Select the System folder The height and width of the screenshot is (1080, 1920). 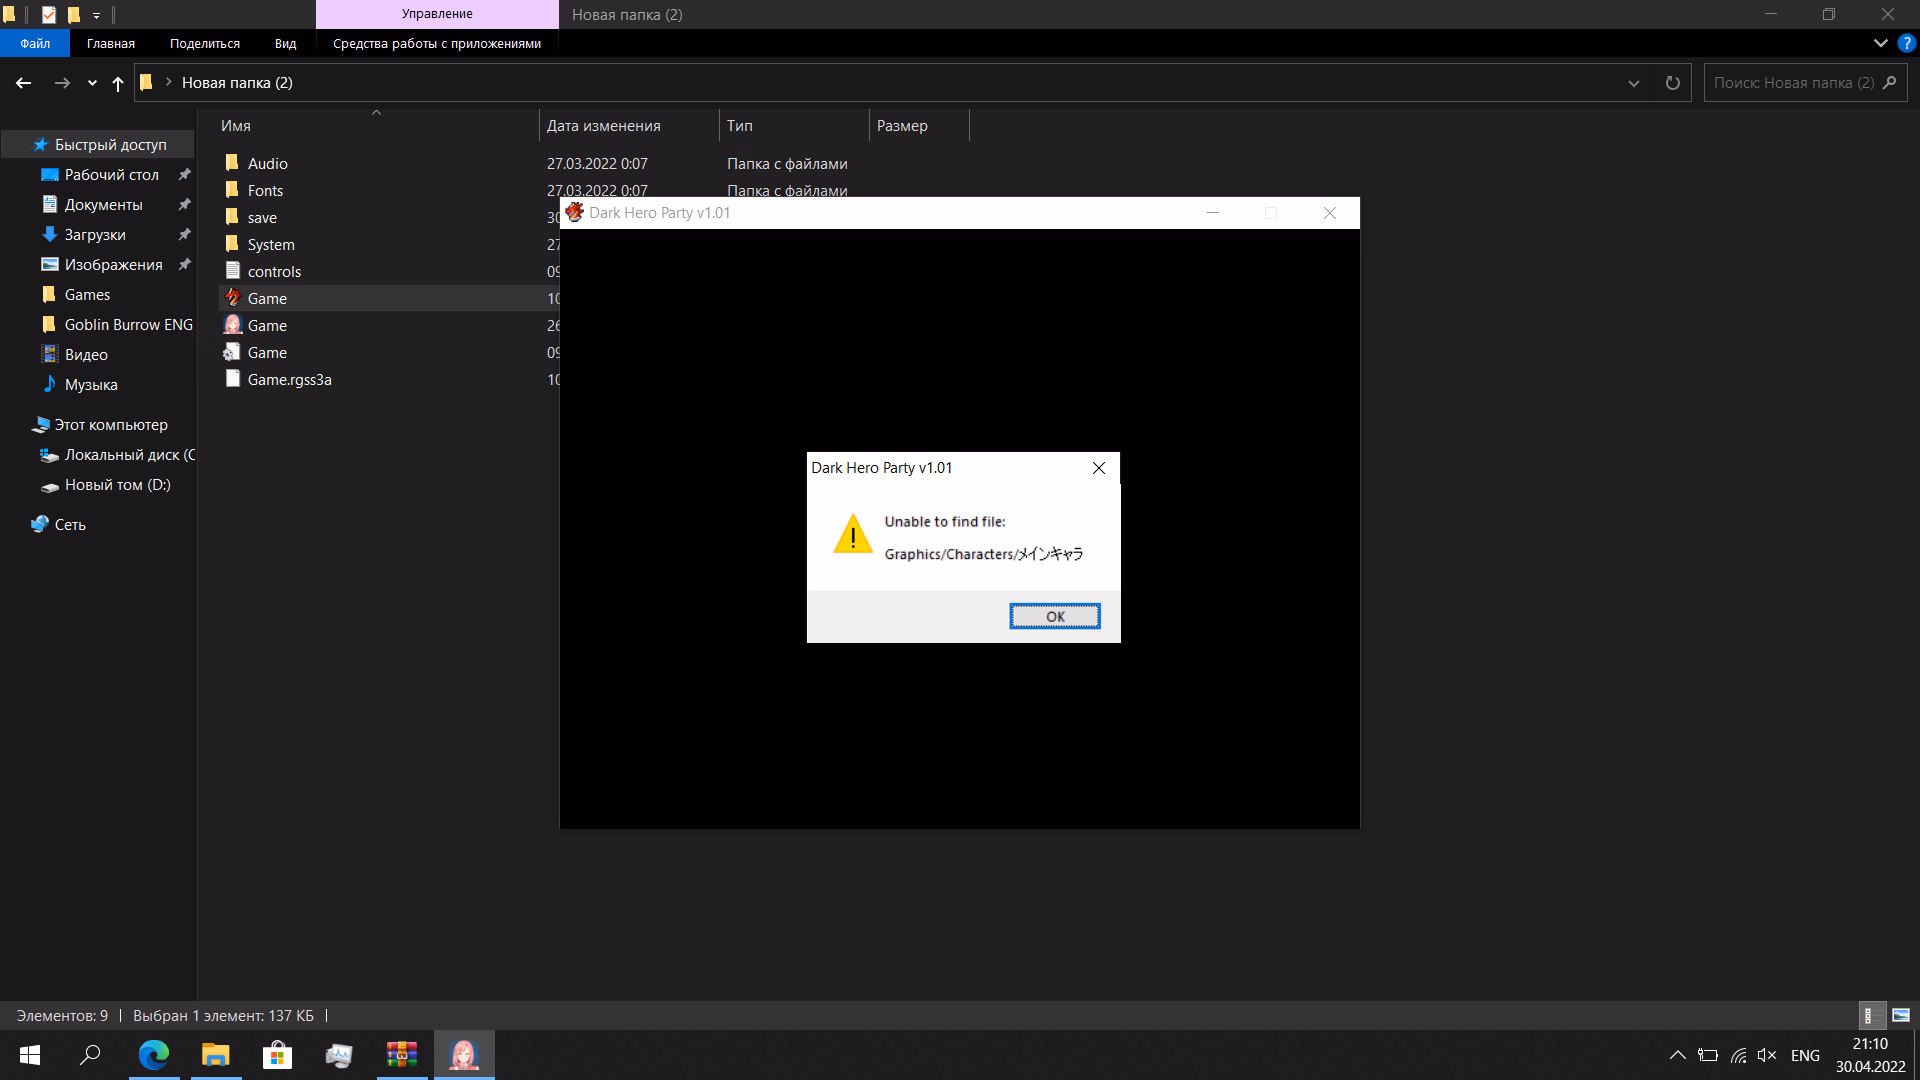pos(271,244)
